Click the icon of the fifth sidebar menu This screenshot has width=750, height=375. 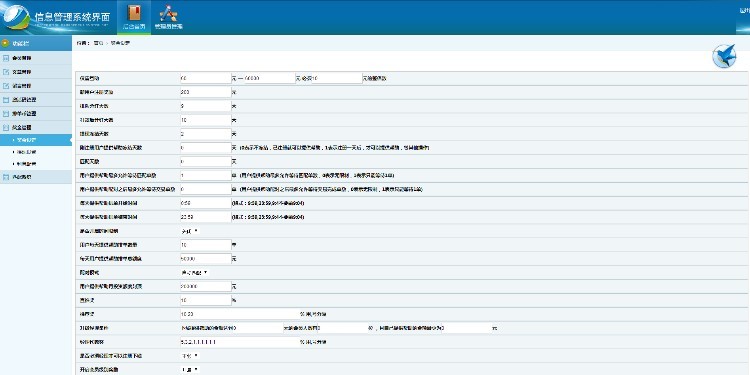coord(6,113)
